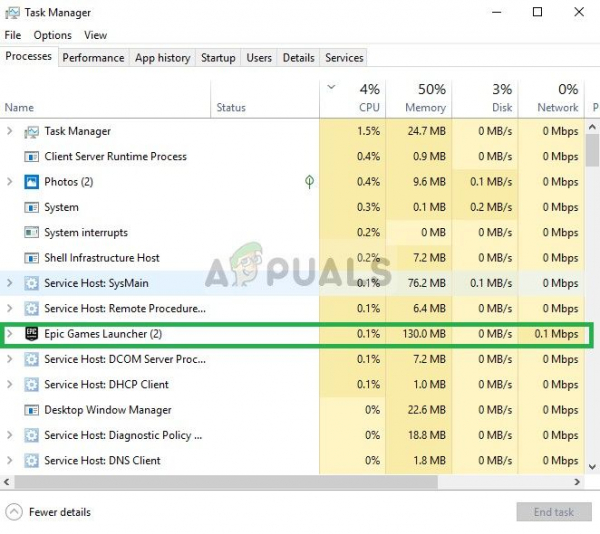The width and height of the screenshot is (600, 534).
Task: Click the Epic Games Launcher icon
Action: (31, 334)
